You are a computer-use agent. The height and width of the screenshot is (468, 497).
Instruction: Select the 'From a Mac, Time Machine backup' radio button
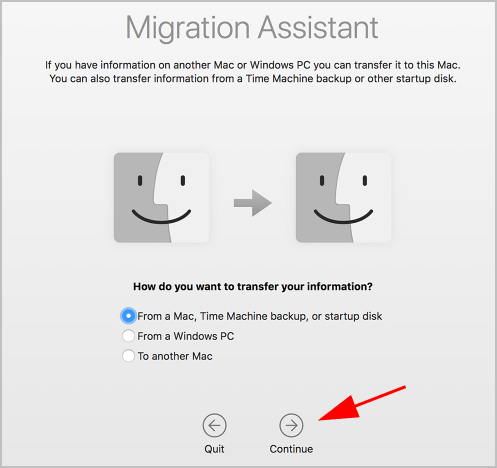128,316
